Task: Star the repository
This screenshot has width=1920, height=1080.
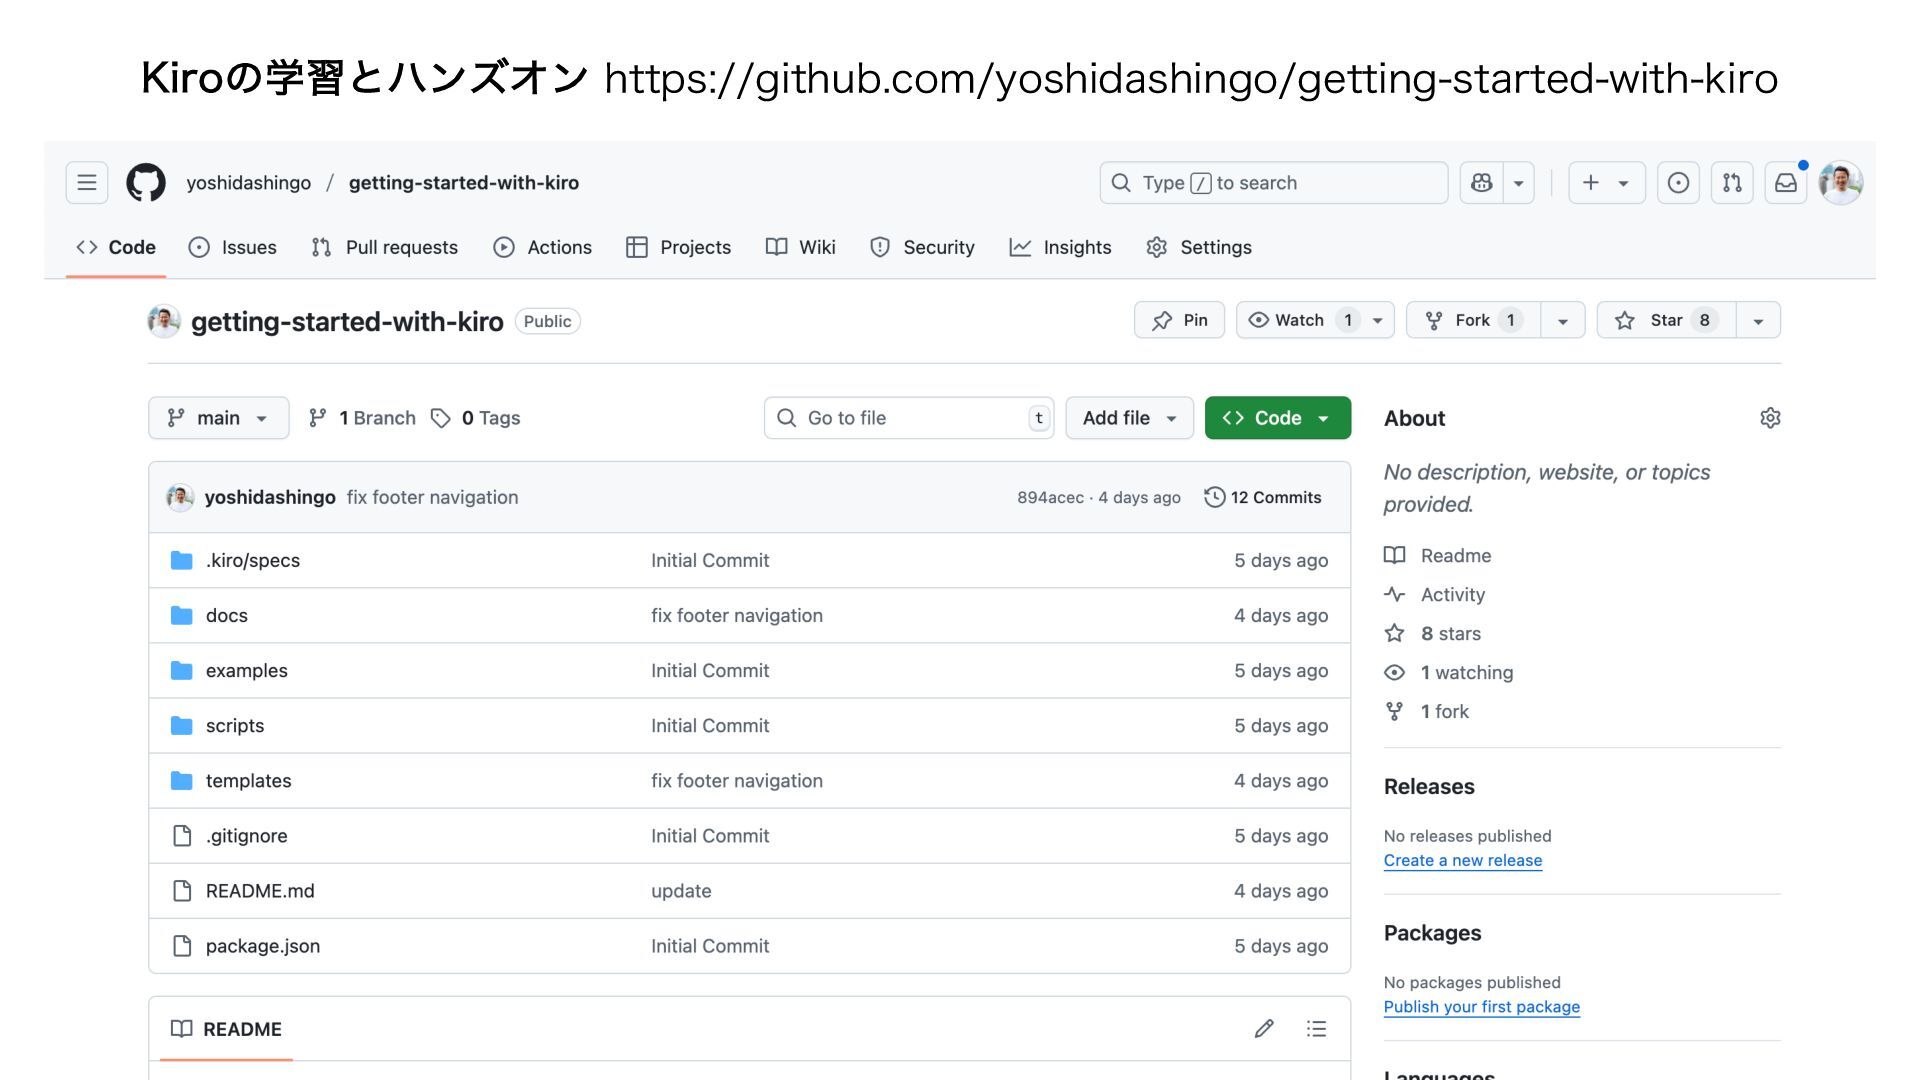Action: (x=1666, y=320)
